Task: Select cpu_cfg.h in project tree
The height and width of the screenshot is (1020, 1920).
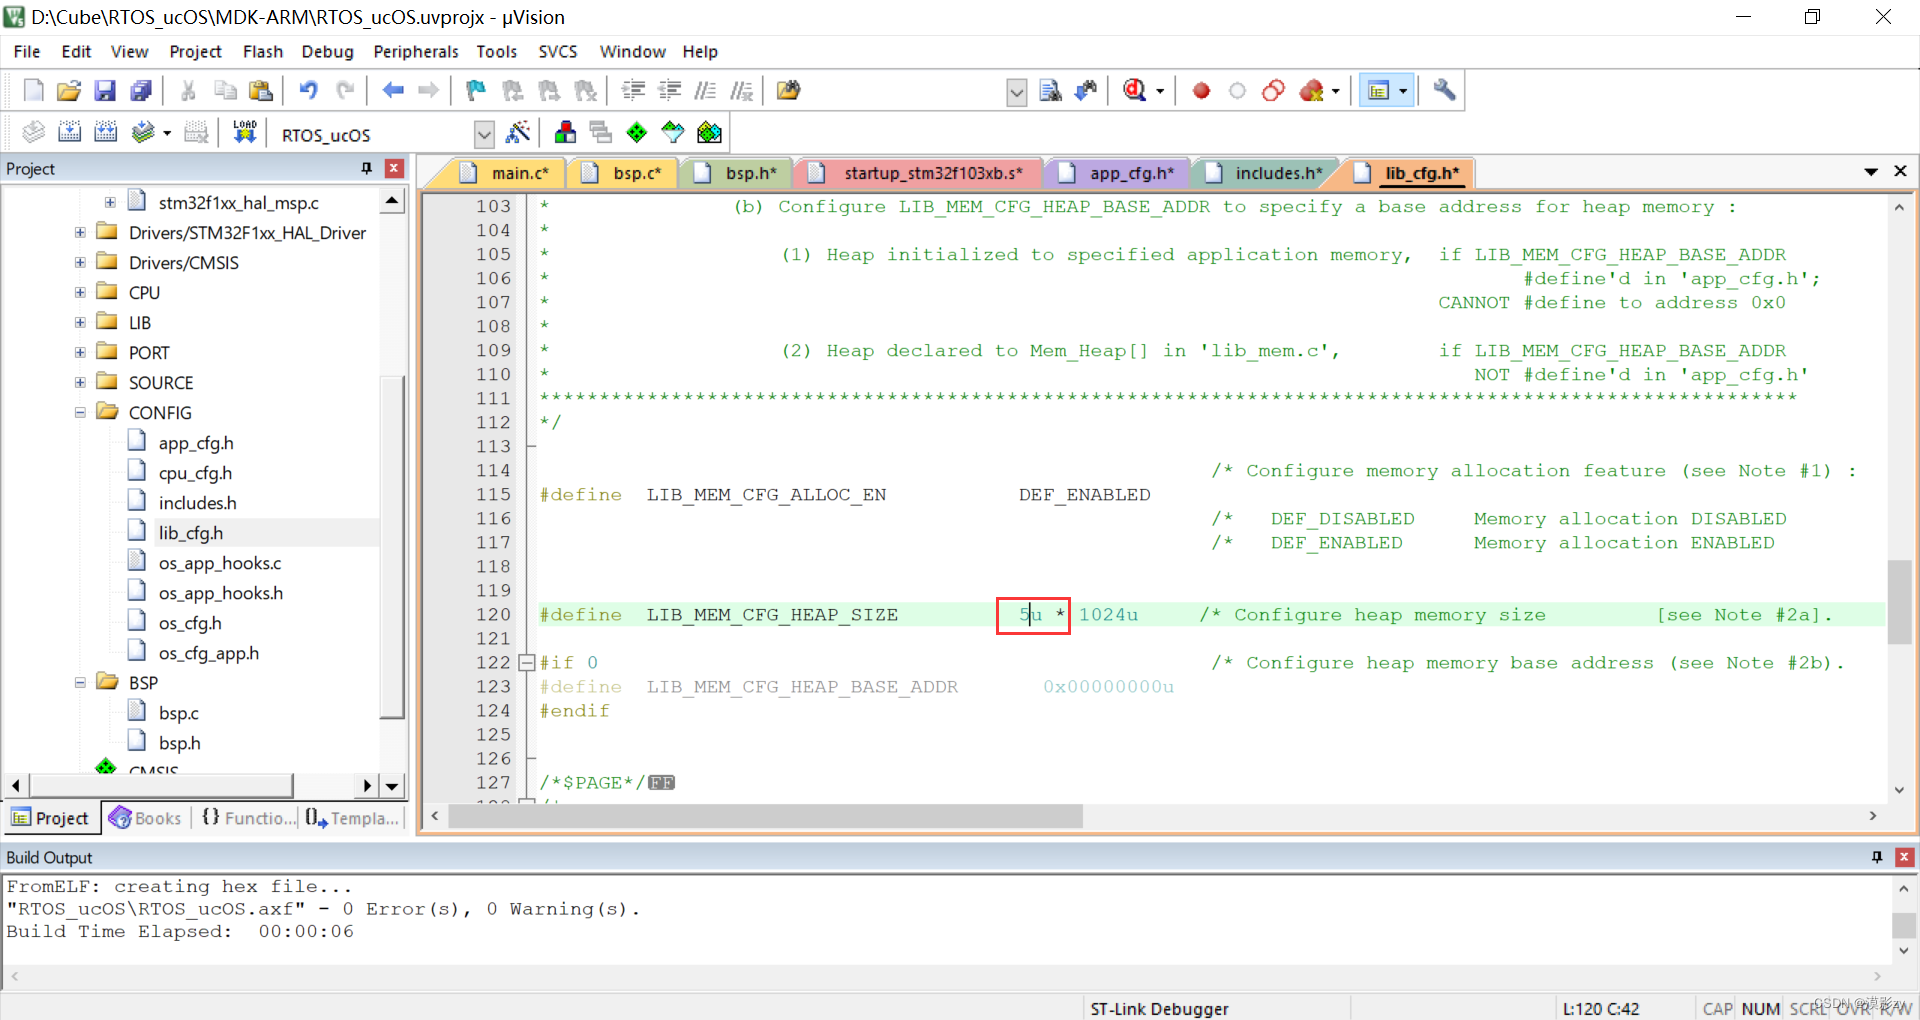Action: click(195, 473)
